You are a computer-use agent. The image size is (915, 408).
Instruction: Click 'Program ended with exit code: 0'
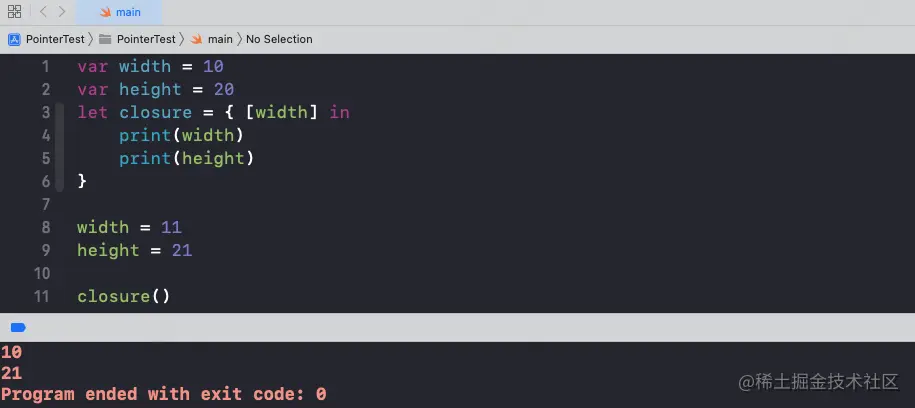pos(163,394)
